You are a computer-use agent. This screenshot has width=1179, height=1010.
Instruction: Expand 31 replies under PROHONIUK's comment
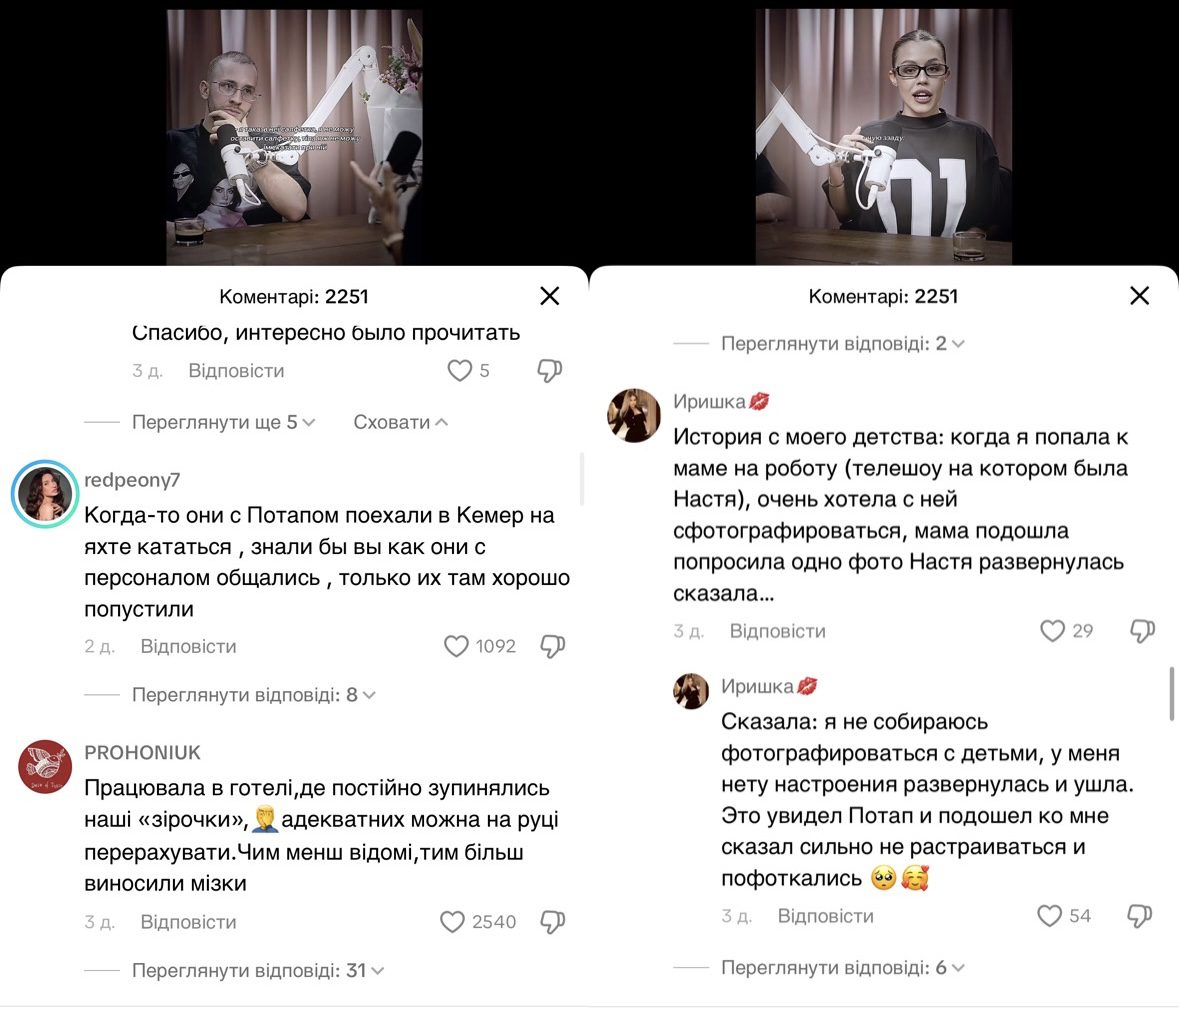tap(258, 970)
